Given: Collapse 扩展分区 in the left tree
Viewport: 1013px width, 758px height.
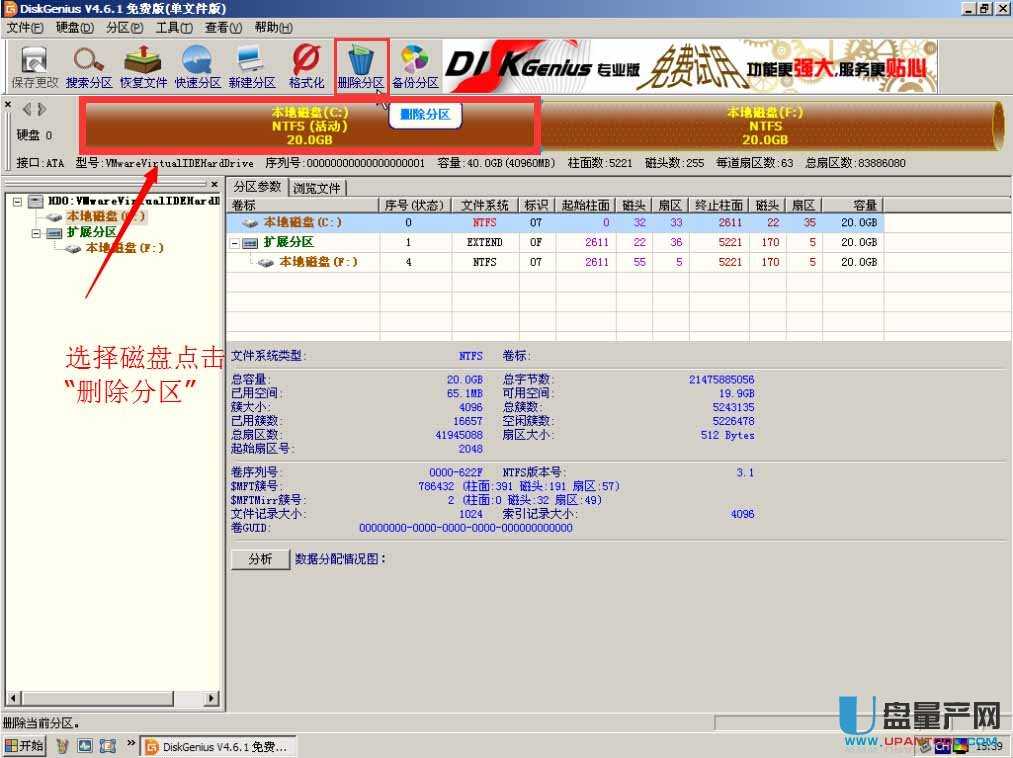Looking at the screenshot, I should (x=36, y=233).
